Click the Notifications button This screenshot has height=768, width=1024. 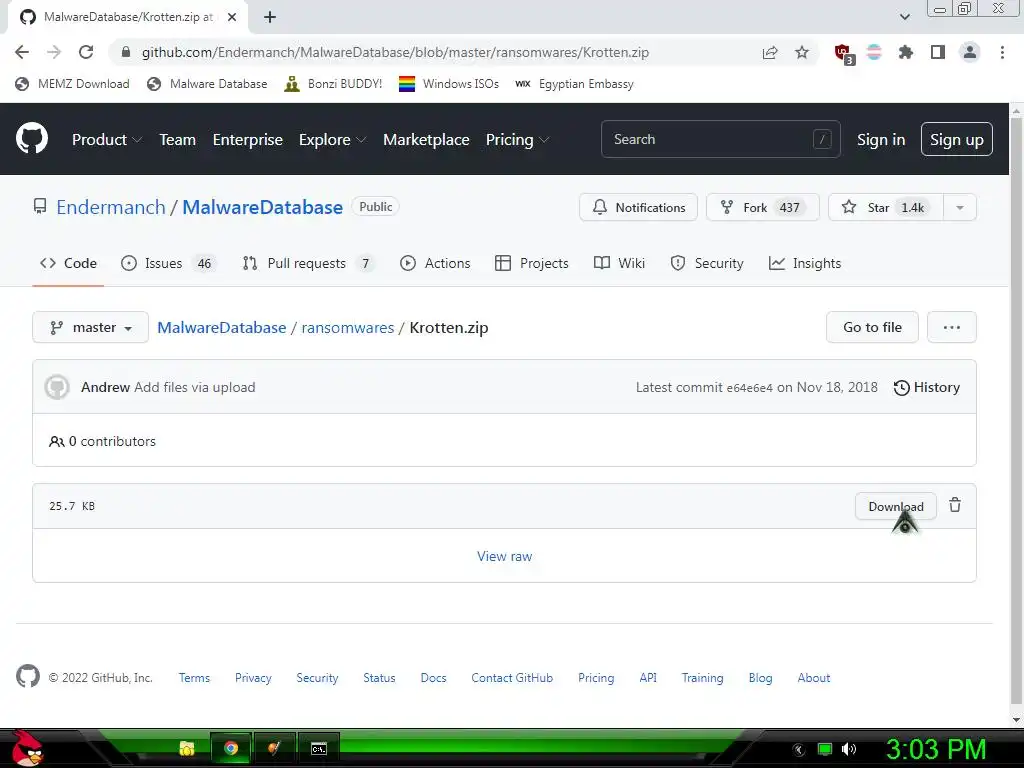[638, 208]
